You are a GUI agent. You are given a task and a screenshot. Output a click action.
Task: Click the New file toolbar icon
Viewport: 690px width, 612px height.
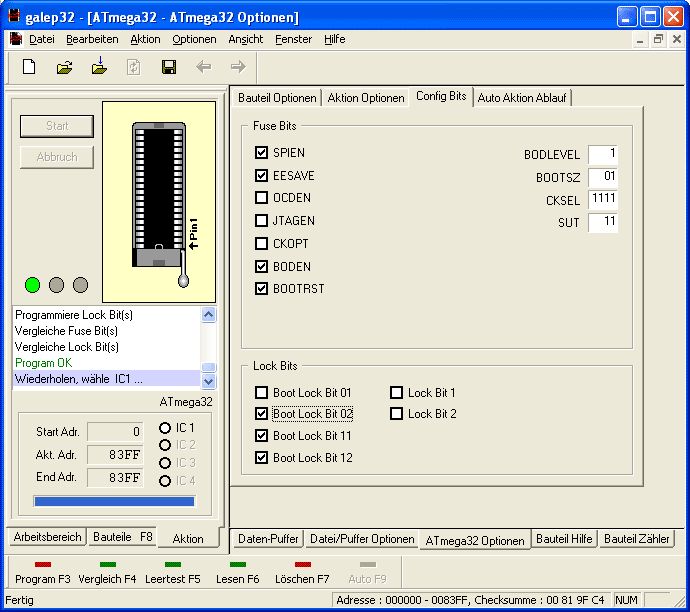[x=30, y=67]
